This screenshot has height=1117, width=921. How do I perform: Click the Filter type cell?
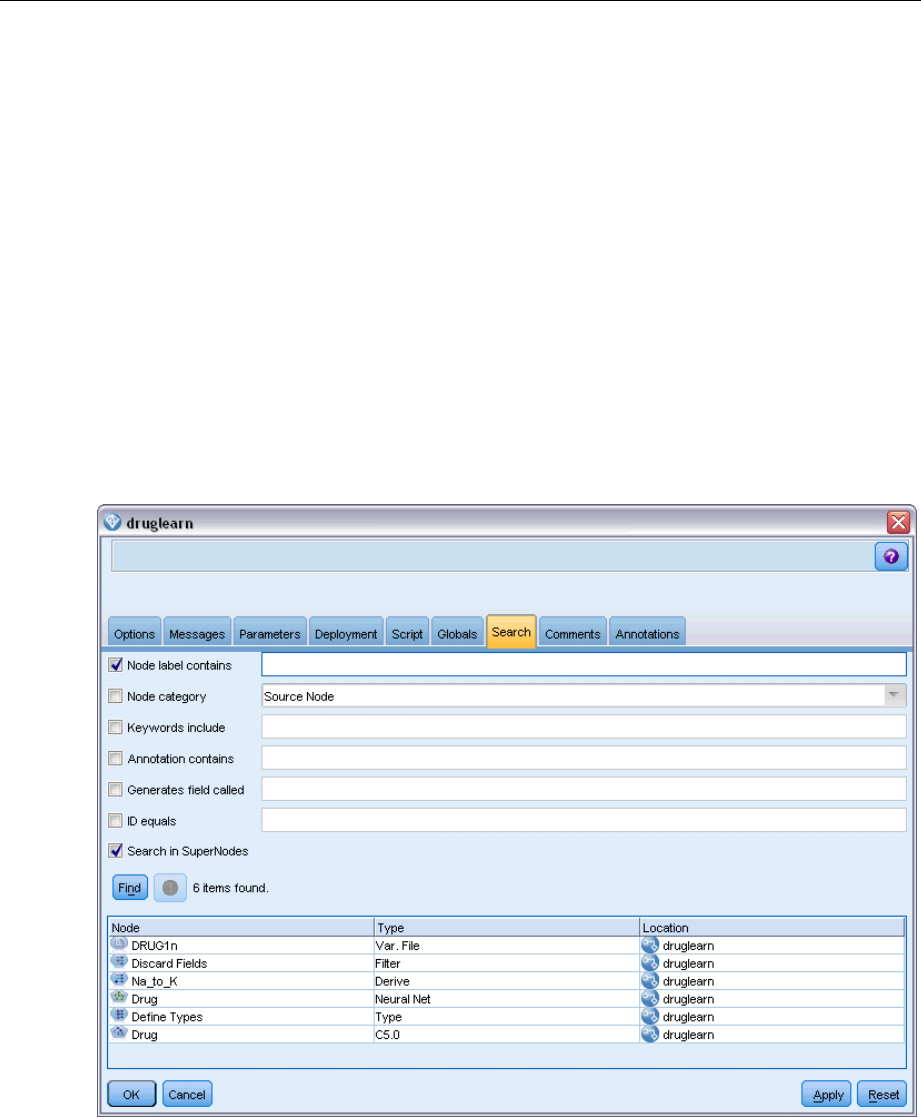(x=506, y=963)
